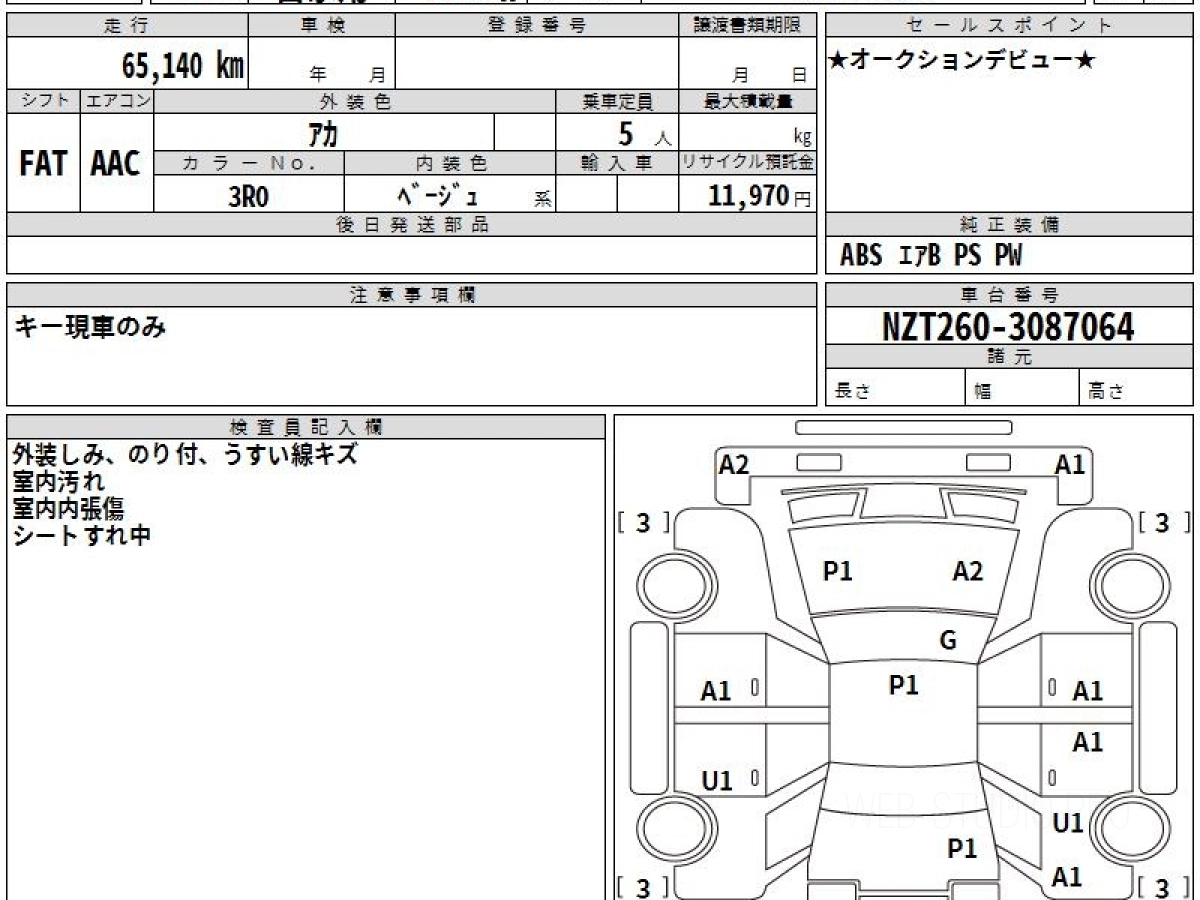Select the equipment line ABS エアB PS PW
Image resolution: width=1200 pixels, height=900 pixels.
(931, 256)
